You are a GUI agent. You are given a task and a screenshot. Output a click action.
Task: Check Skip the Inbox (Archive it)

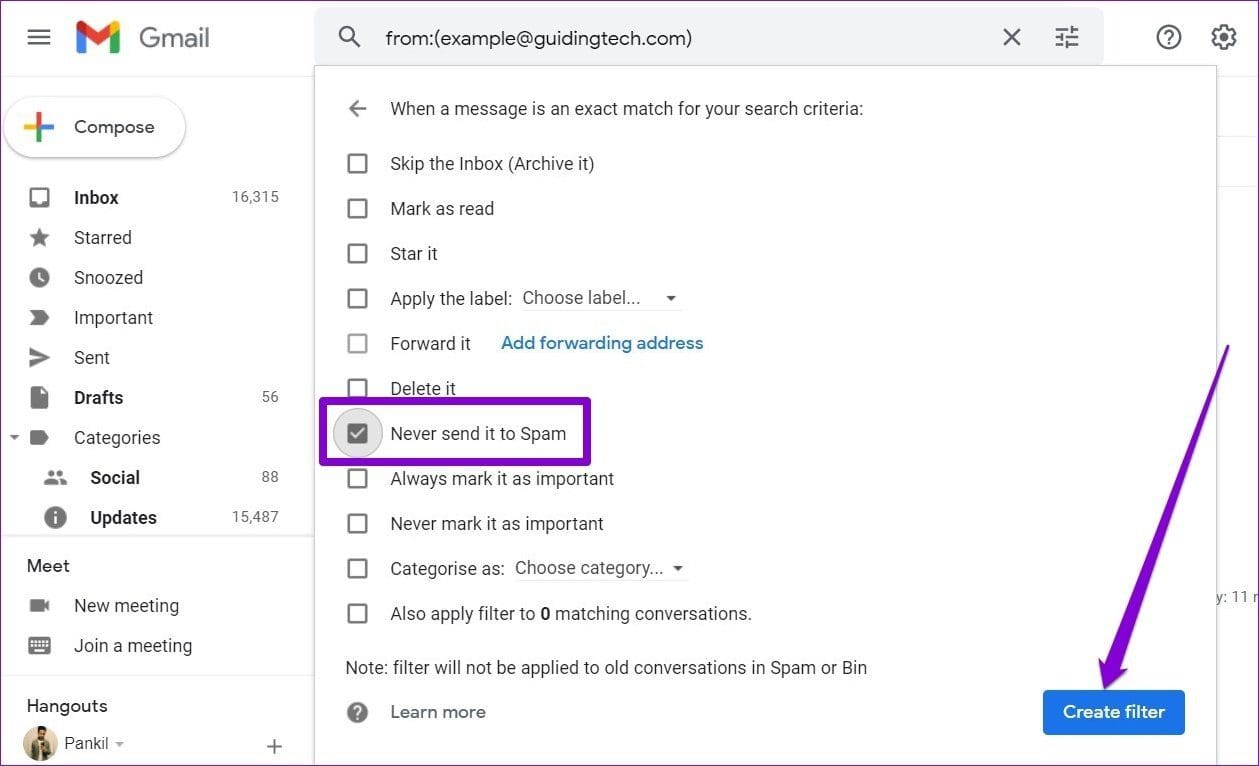[357, 163]
